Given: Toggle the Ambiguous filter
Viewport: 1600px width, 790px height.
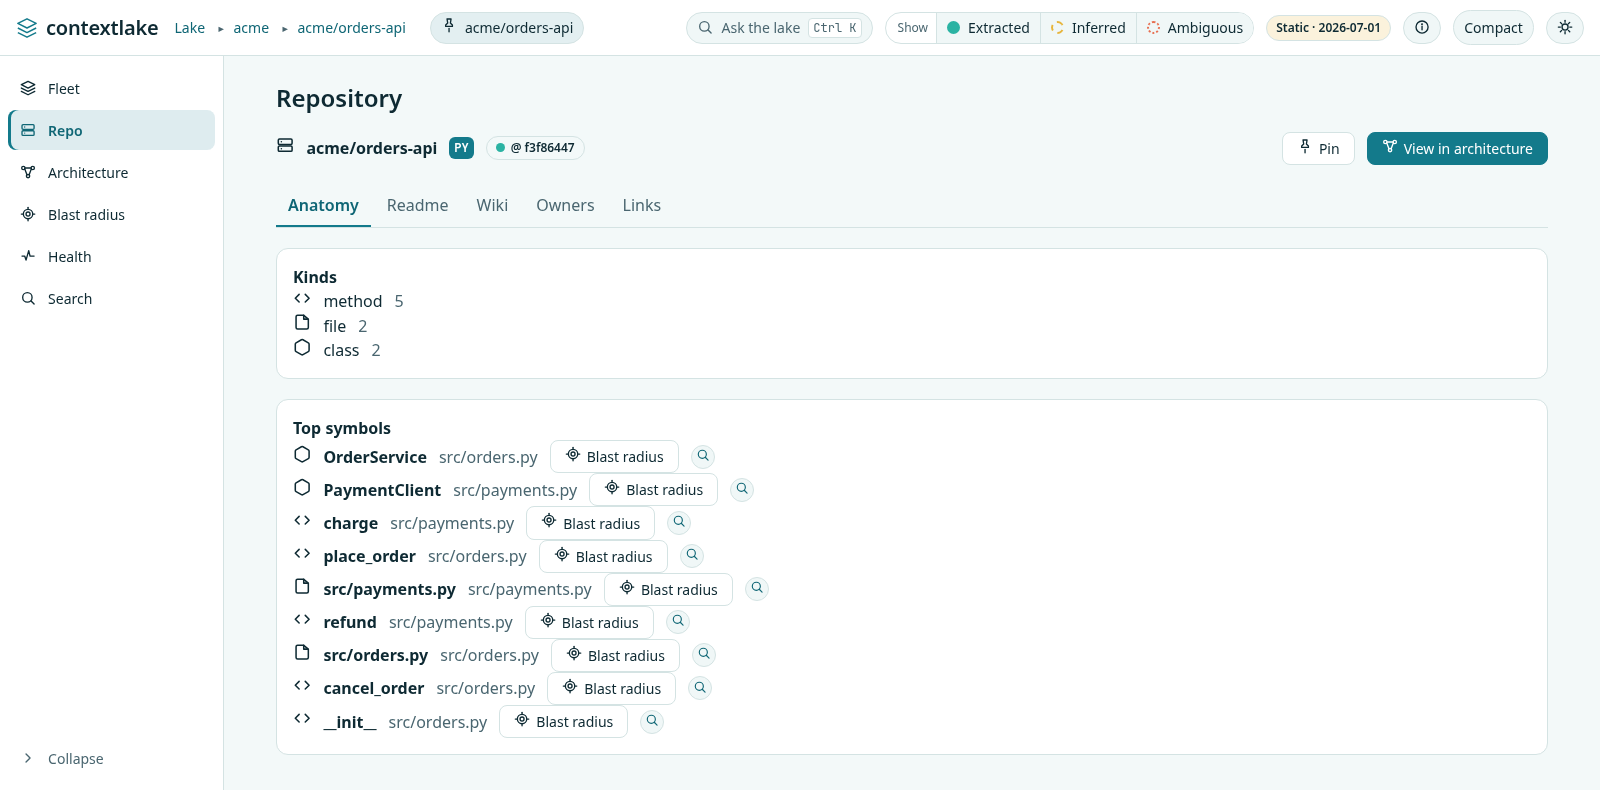Looking at the screenshot, I should [x=1195, y=28].
